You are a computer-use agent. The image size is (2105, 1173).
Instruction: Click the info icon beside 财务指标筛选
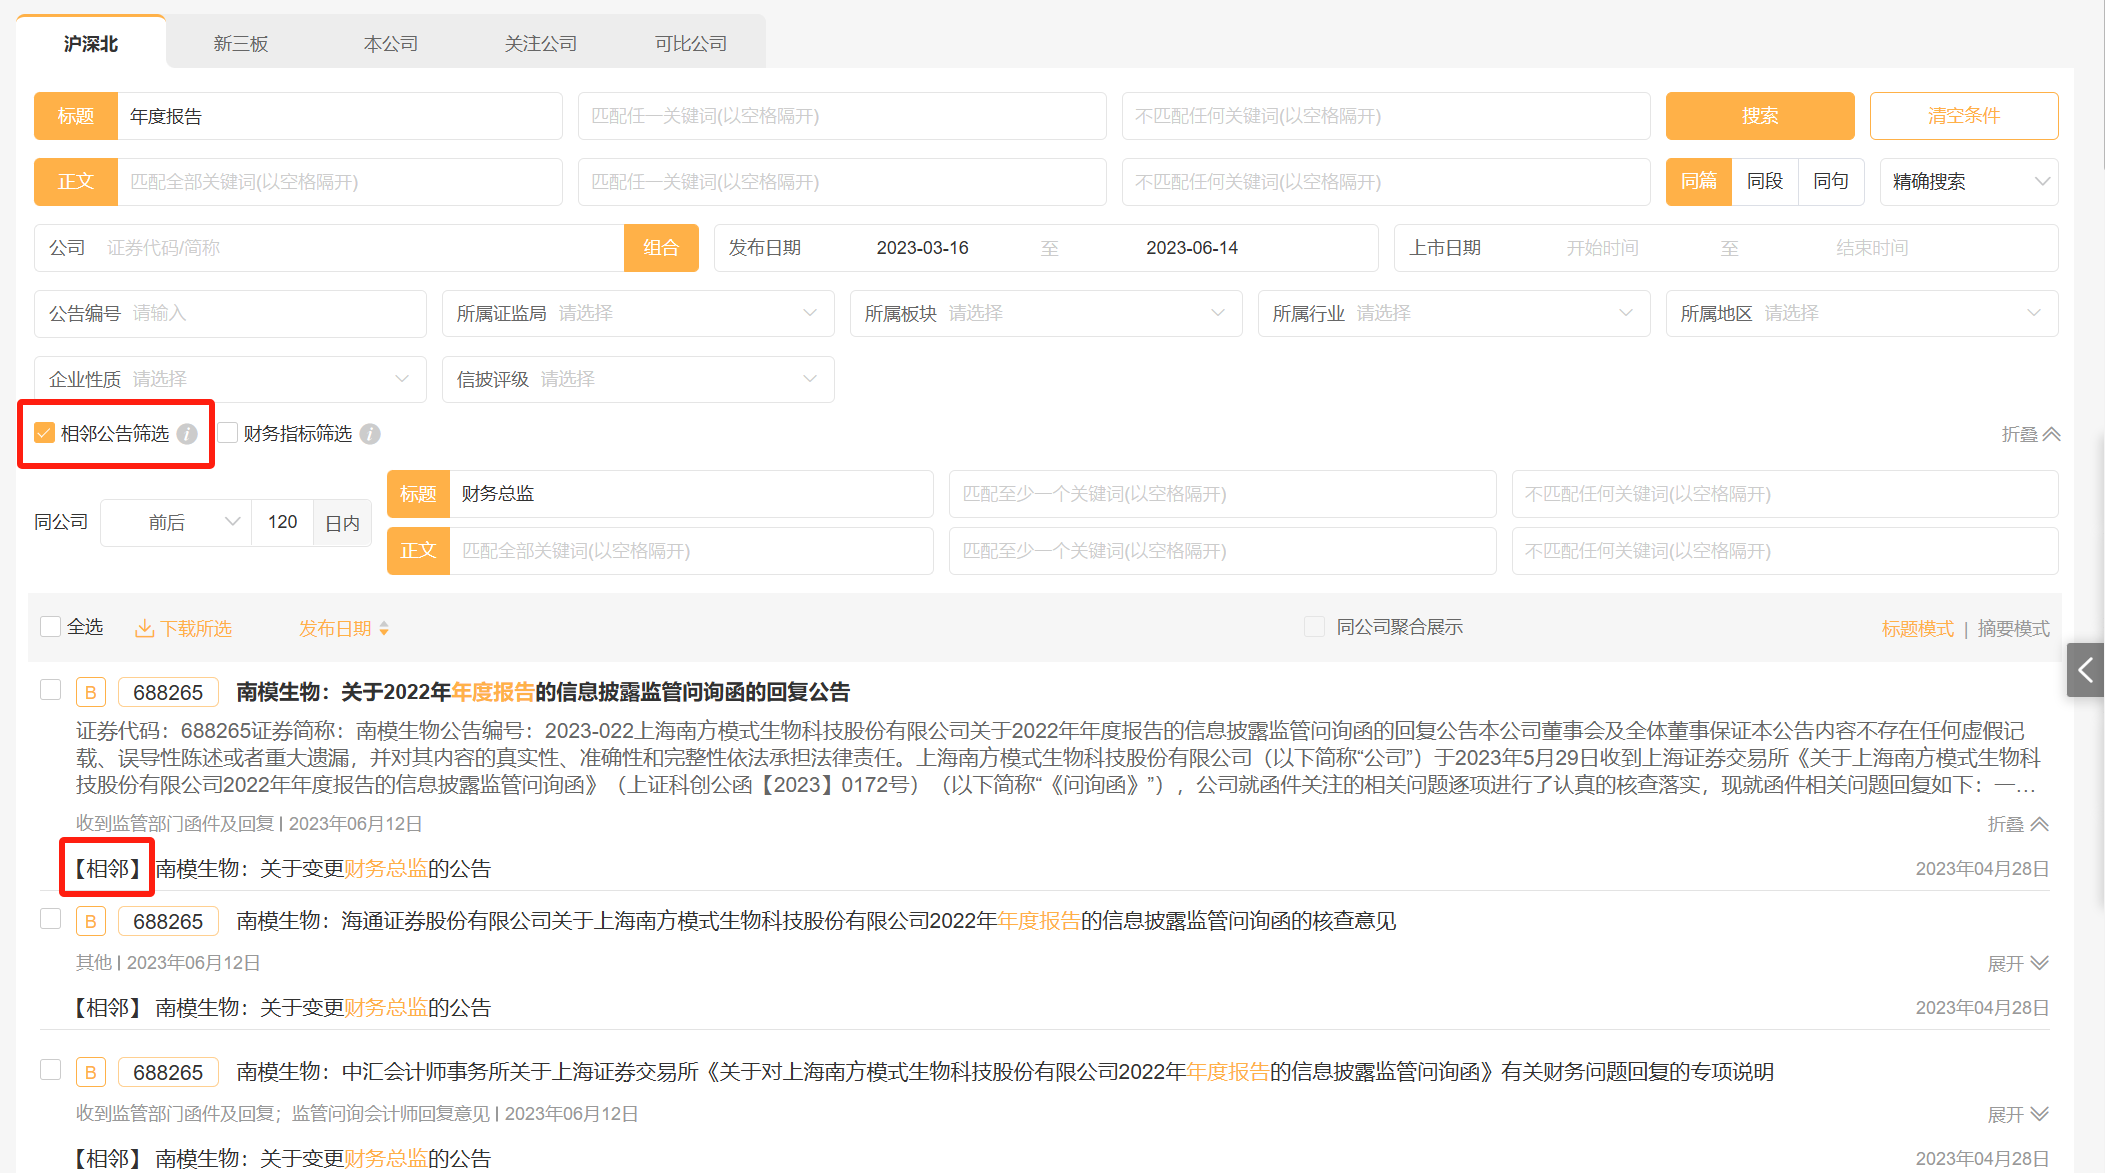pyautogui.click(x=370, y=434)
